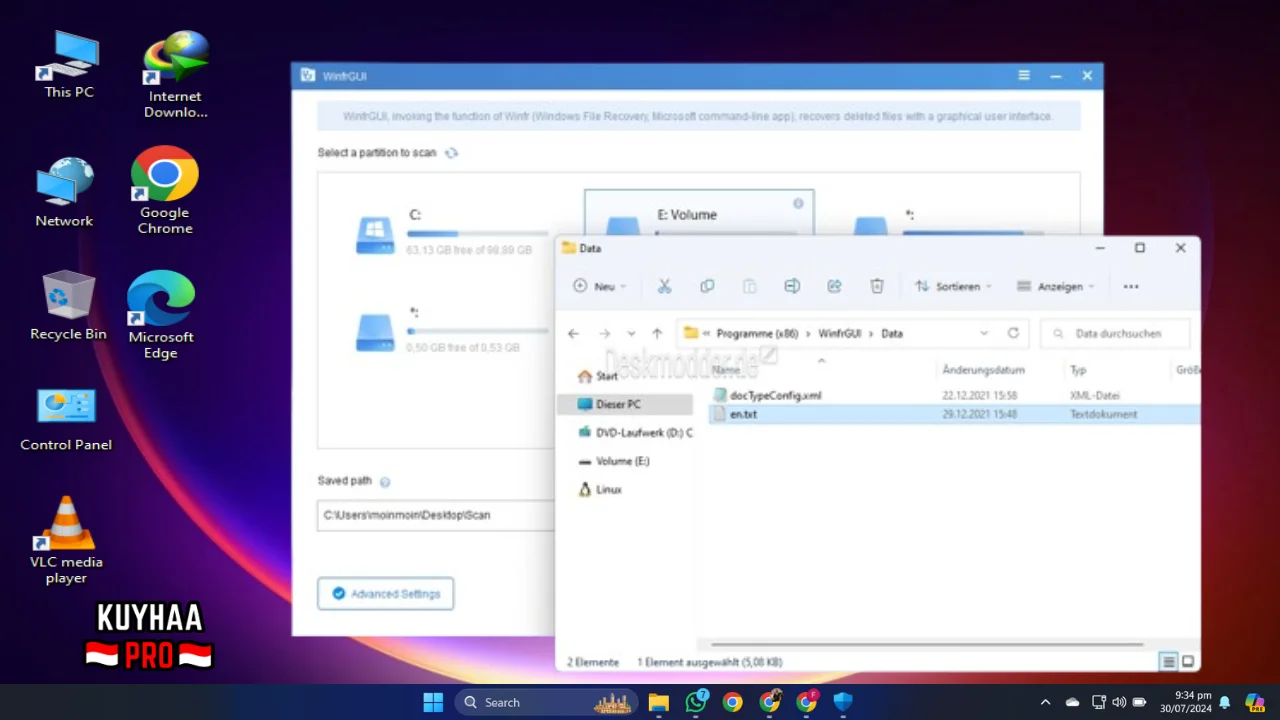Image resolution: width=1280 pixels, height=720 pixels.
Task: Launch Google Chrome from the desktop
Action: pyautogui.click(x=165, y=191)
